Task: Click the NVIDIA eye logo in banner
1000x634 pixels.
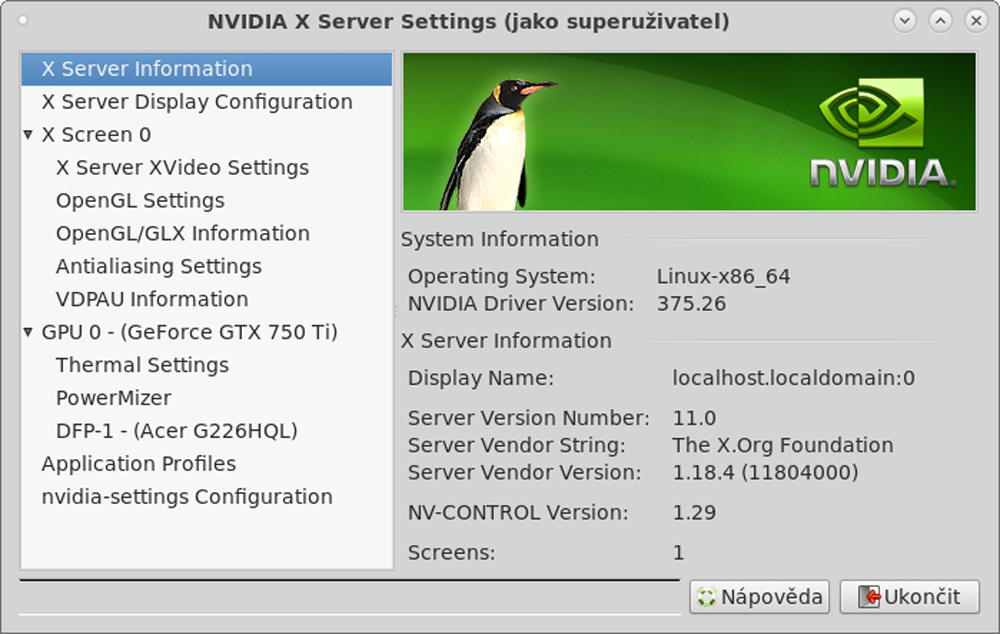Action: (x=871, y=112)
